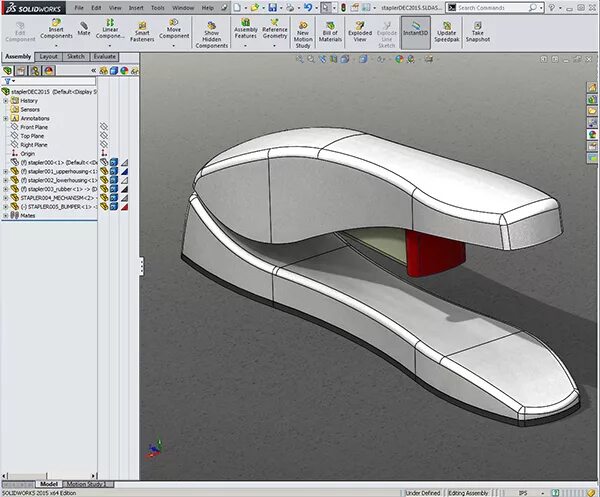Select the Front Plane item
This screenshot has height=497, width=600.
pyautogui.click(x=34, y=127)
